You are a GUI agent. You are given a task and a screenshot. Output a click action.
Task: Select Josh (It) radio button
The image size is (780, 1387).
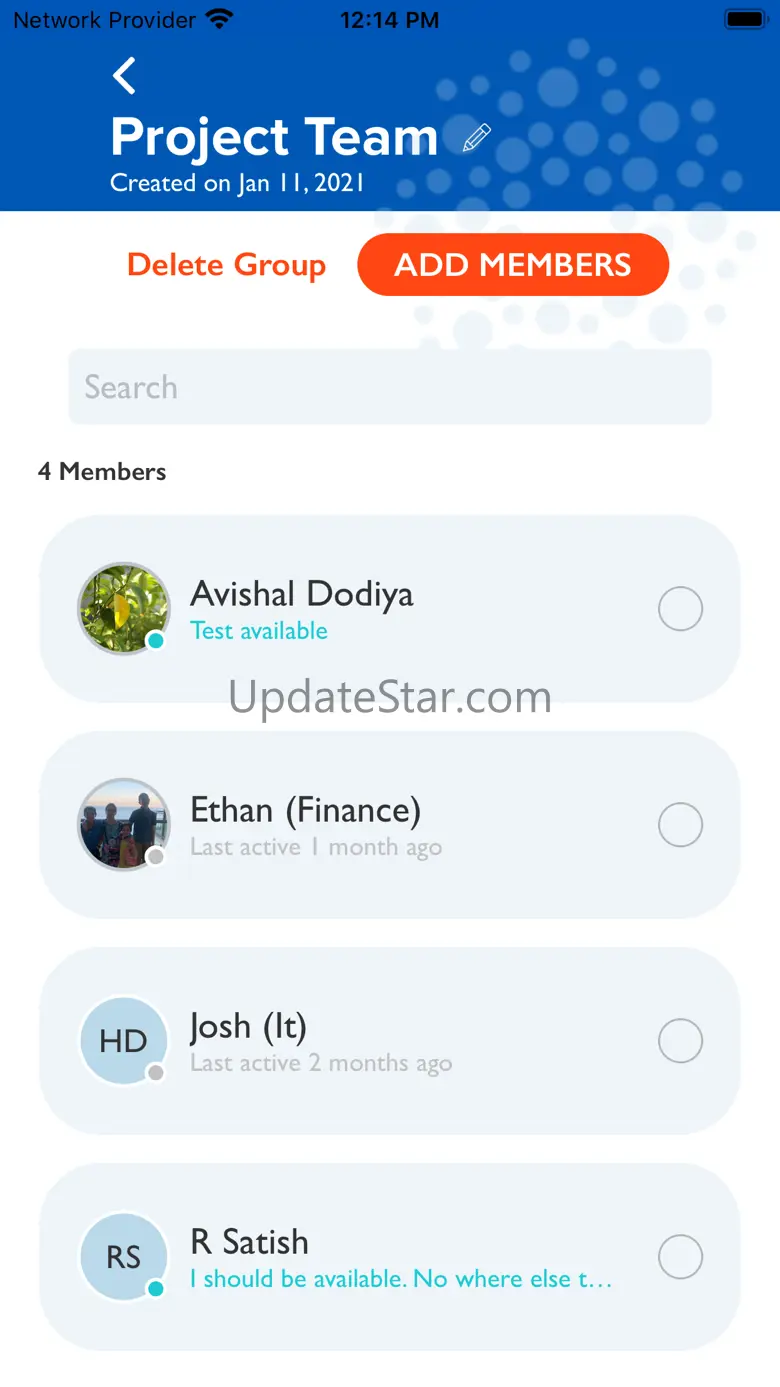[x=680, y=1041]
